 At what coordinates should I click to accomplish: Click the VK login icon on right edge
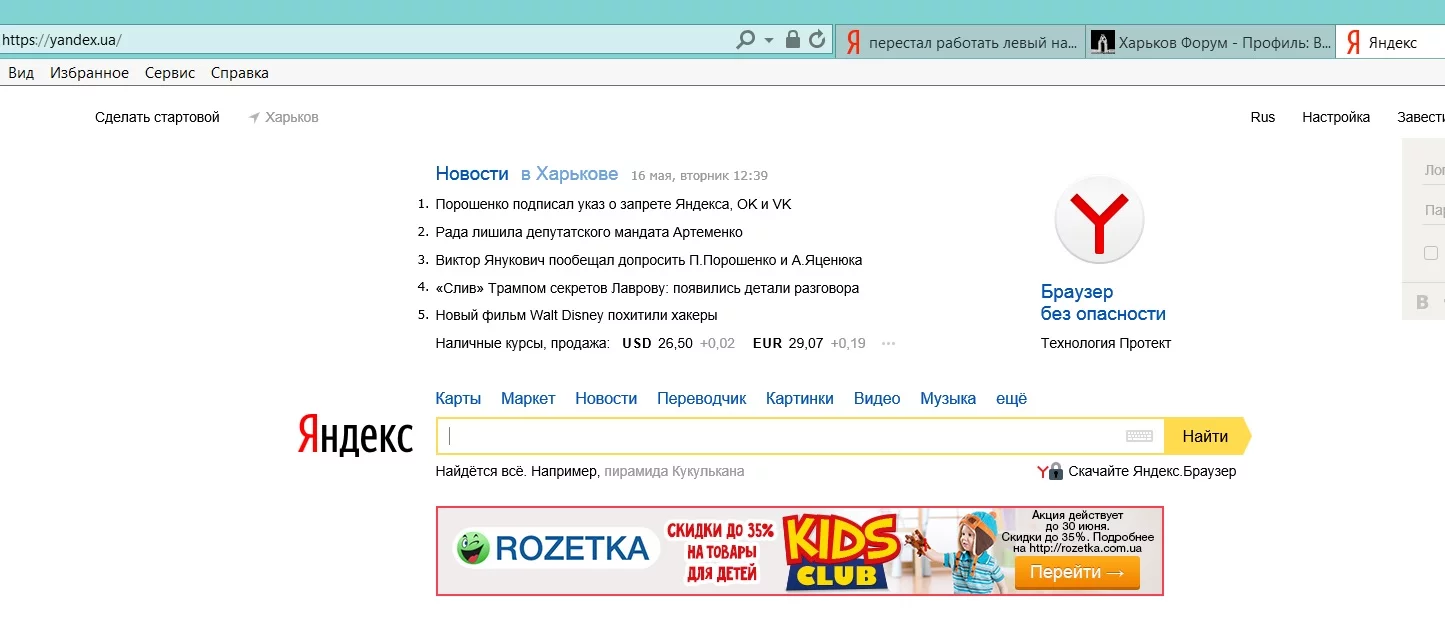[1423, 302]
